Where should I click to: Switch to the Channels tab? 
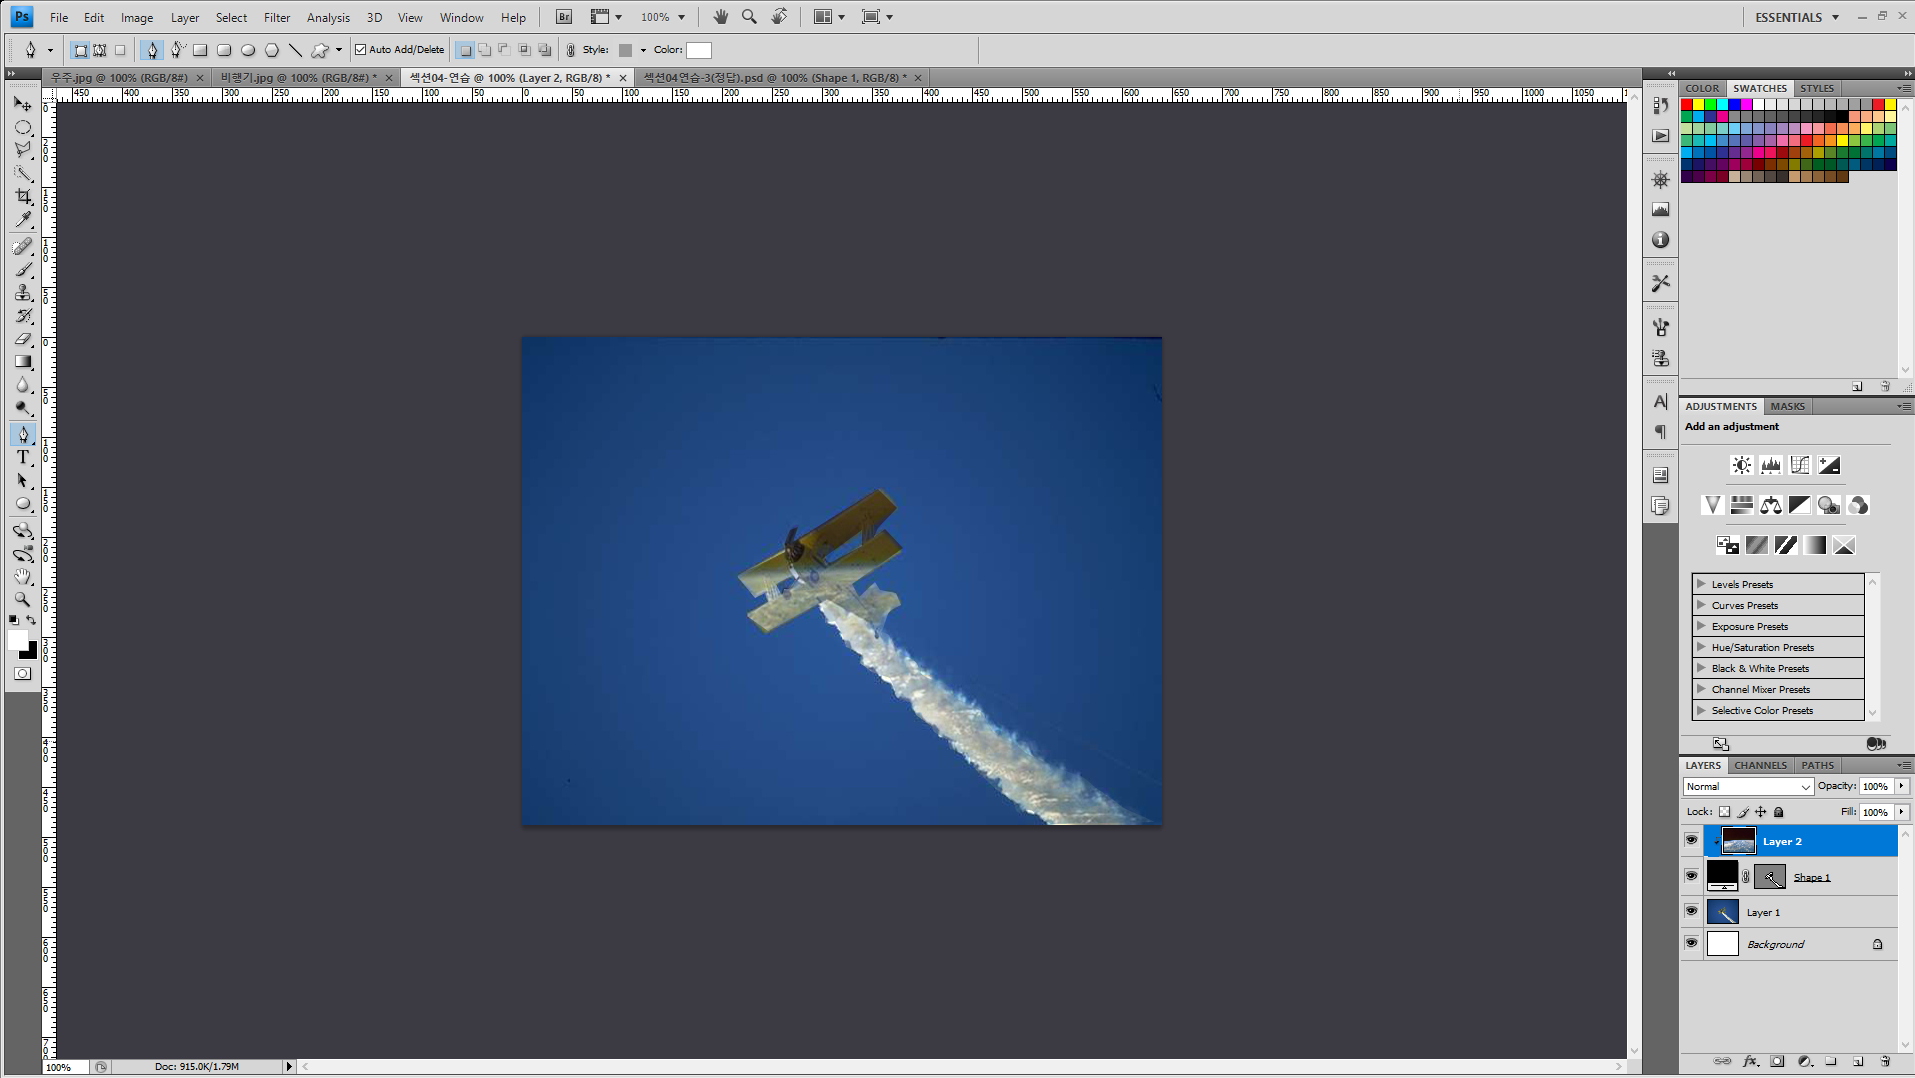(x=1760, y=765)
